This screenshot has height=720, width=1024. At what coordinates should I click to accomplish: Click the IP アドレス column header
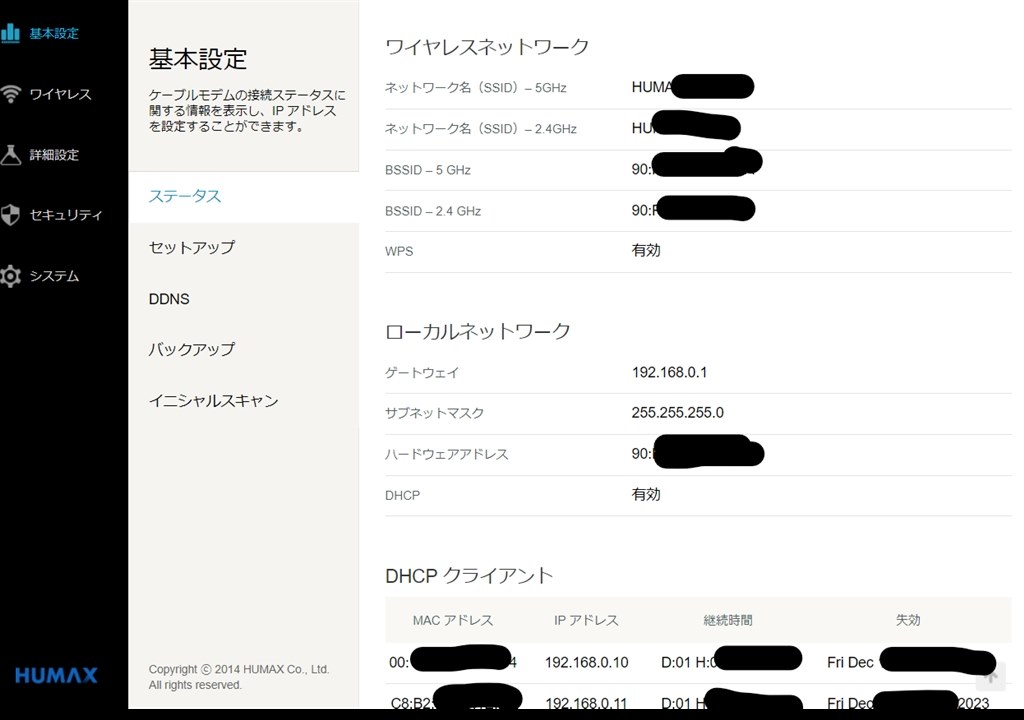tap(586, 620)
